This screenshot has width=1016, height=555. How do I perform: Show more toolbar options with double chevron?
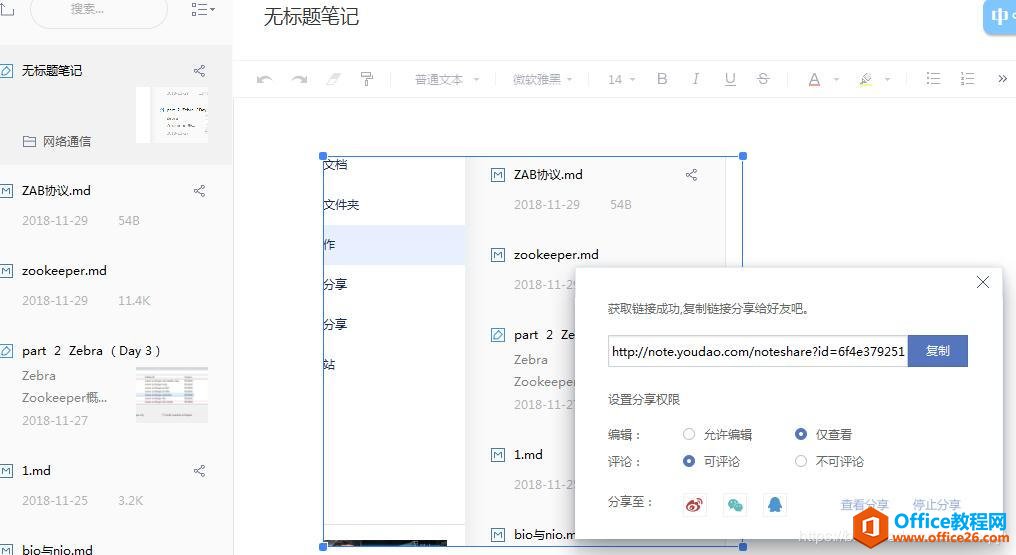pyautogui.click(x=1002, y=79)
